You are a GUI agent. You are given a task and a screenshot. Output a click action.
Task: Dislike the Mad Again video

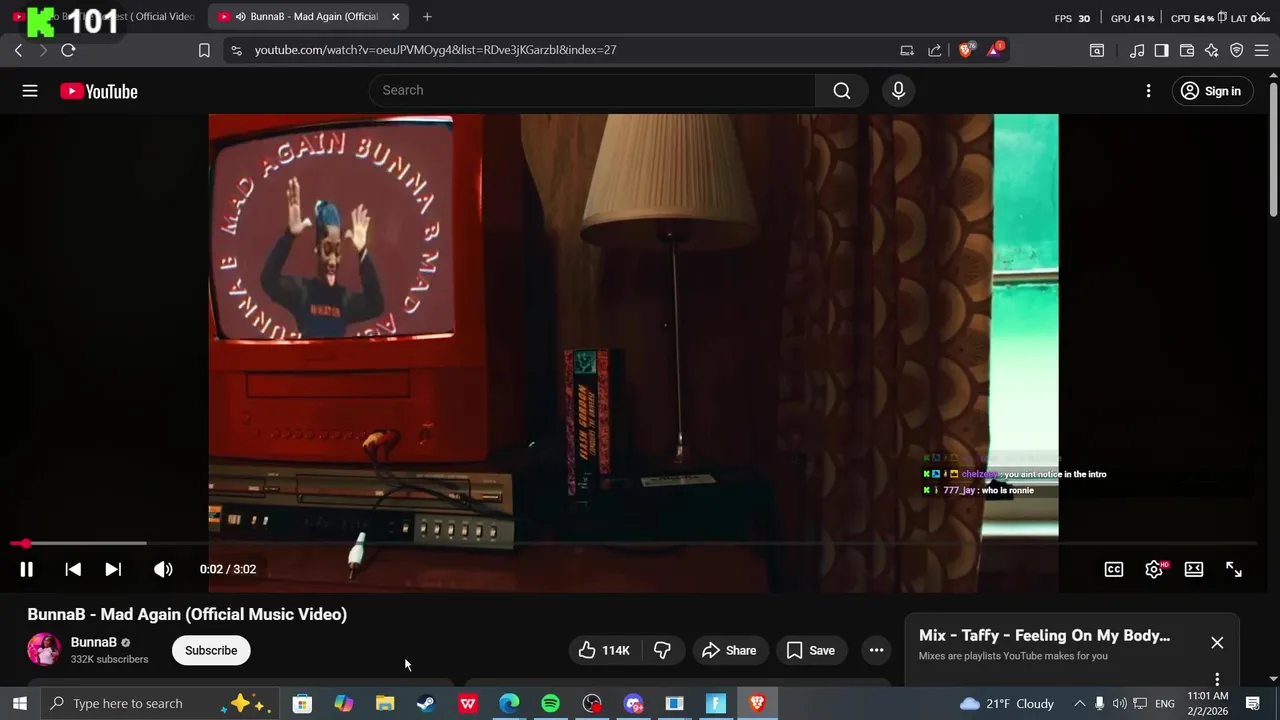662,650
